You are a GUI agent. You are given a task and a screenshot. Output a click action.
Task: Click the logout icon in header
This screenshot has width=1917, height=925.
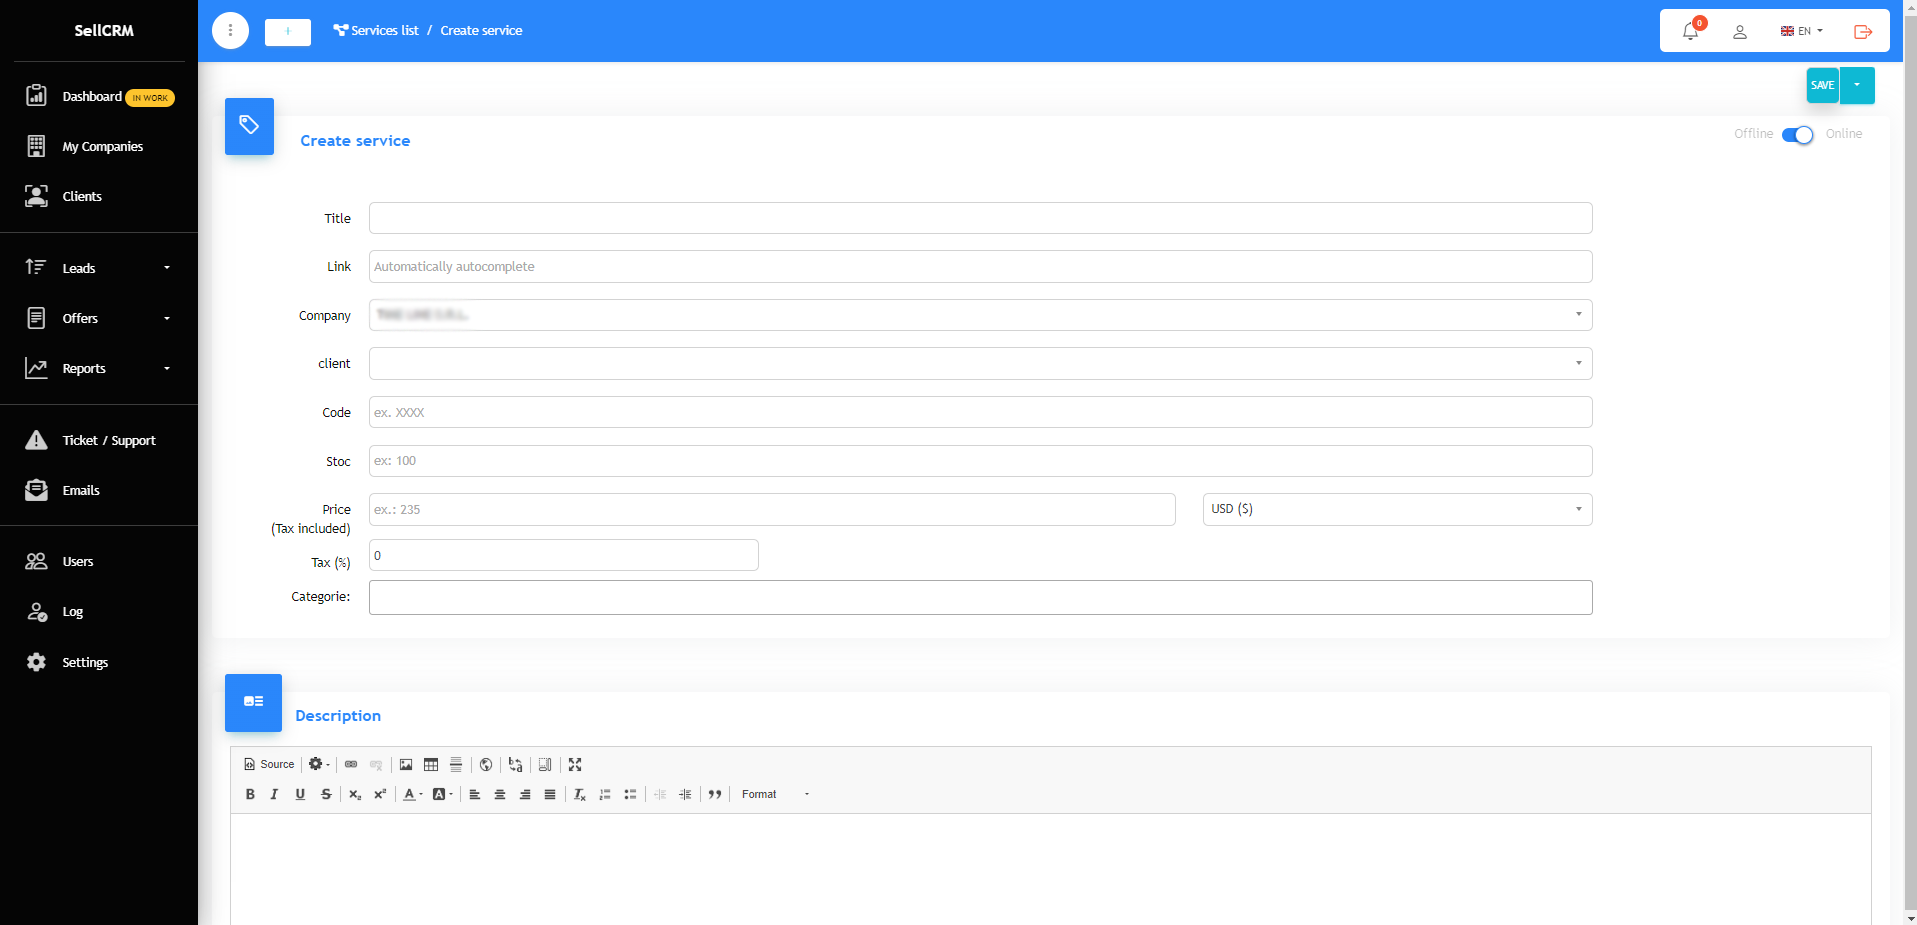[x=1862, y=31]
